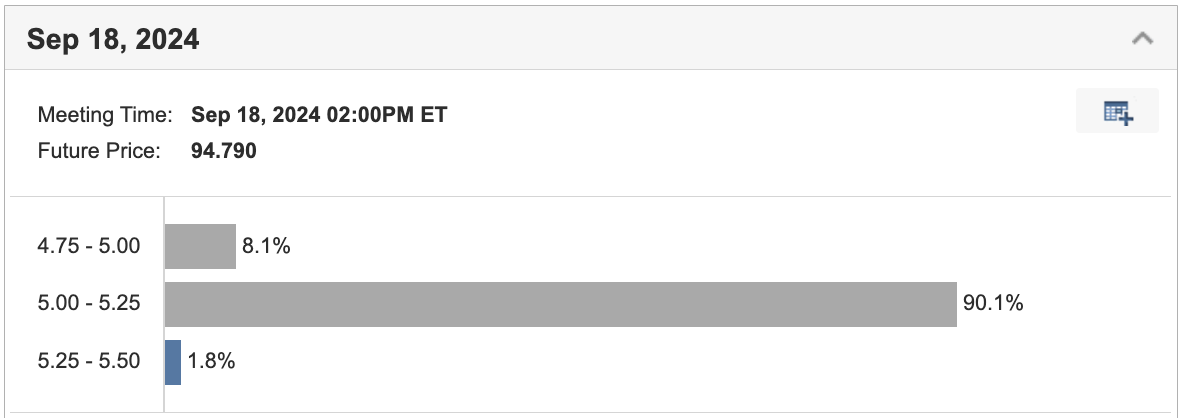
Task: Select the 5.00 - 5.25 rate label
Action: (x=88, y=304)
